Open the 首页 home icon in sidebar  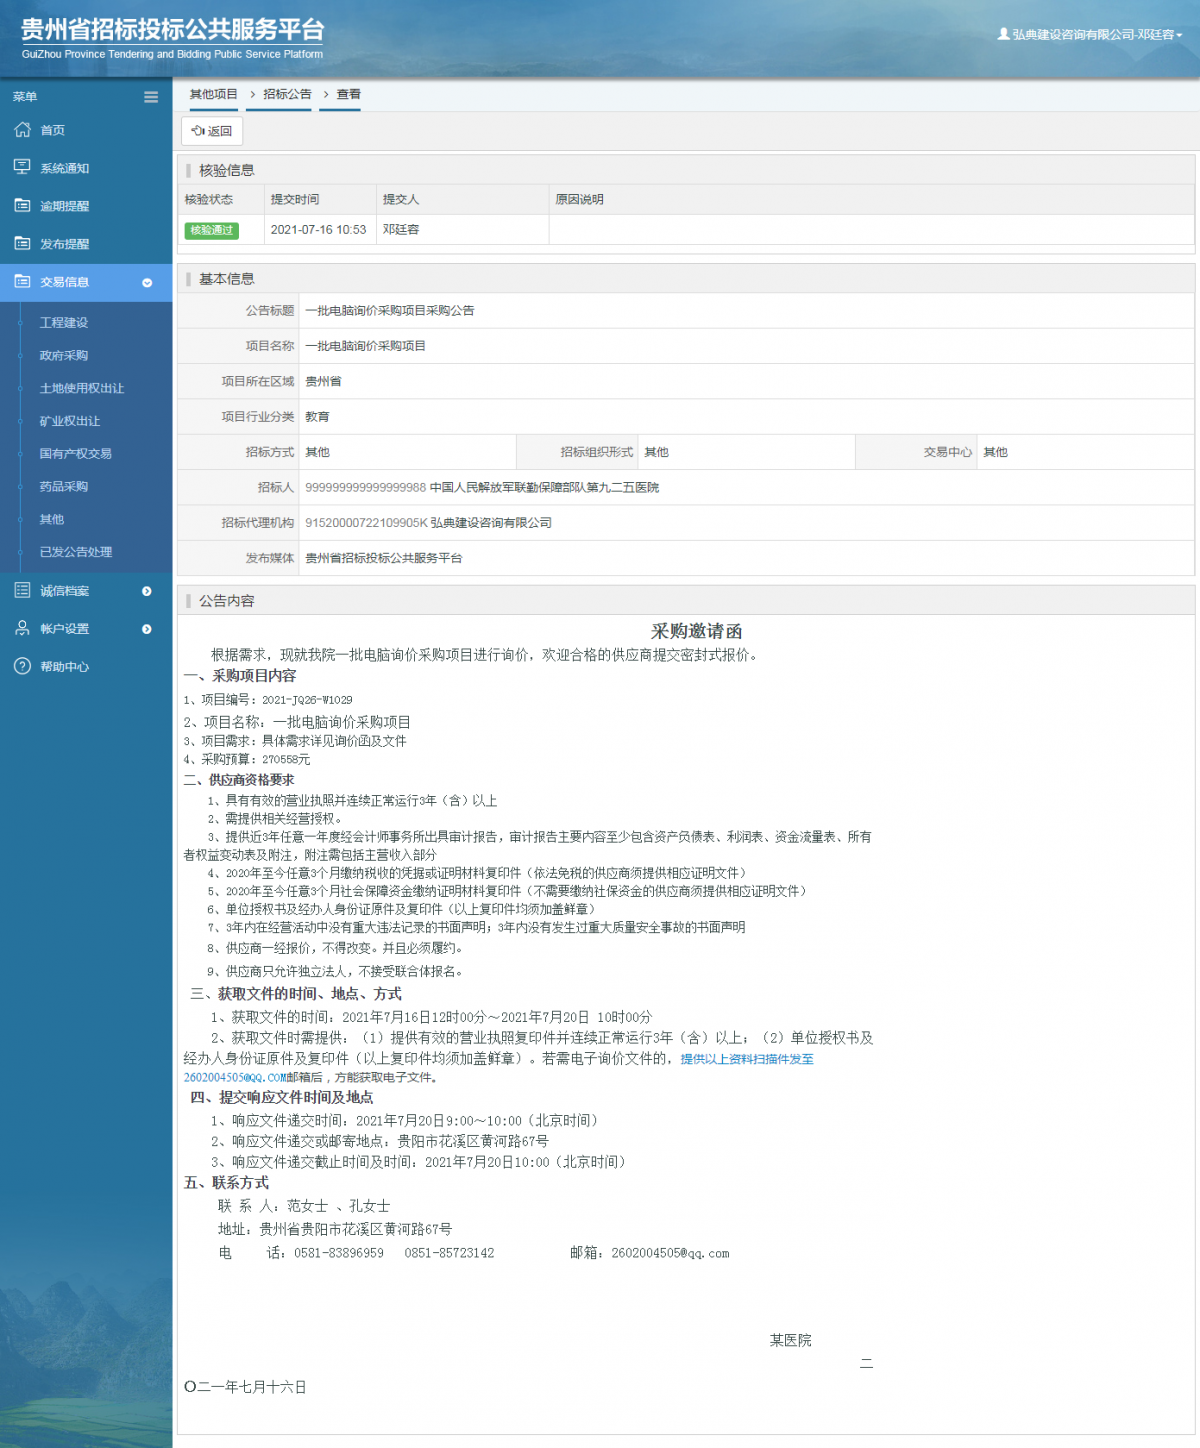pyautogui.click(x=22, y=130)
